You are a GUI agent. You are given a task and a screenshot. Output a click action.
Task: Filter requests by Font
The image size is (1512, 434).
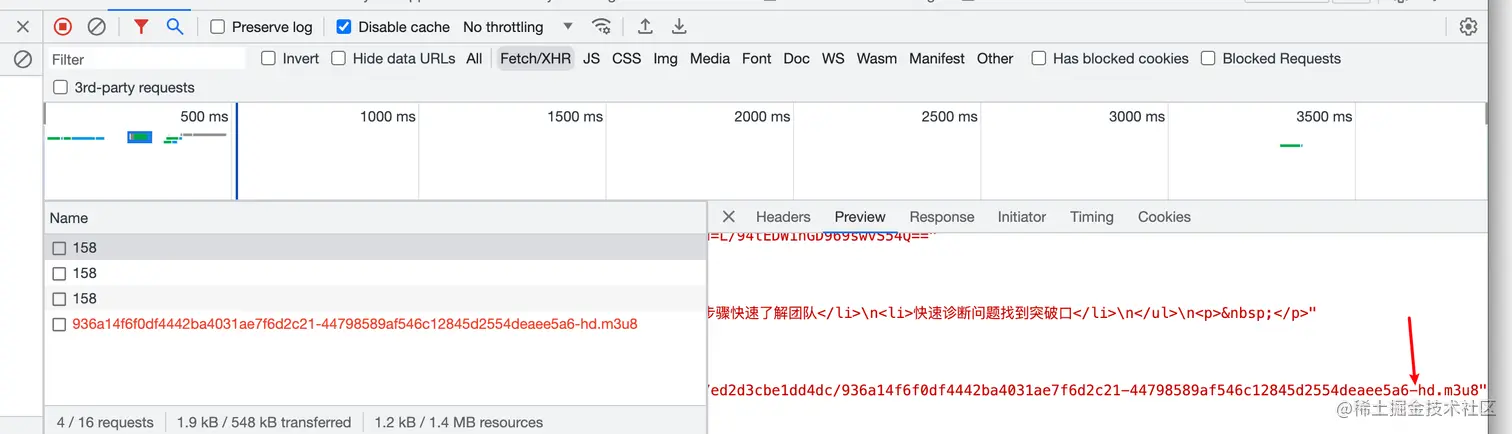coord(756,58)
